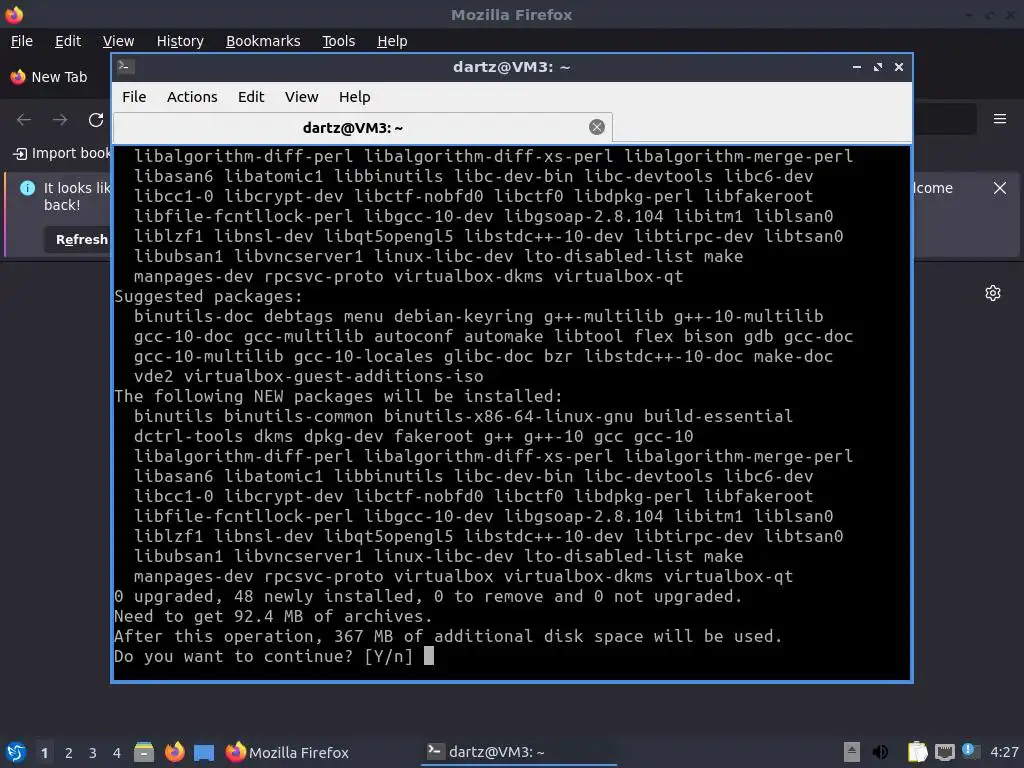Screen dimensions: 1024x768
Task: Launch Firefox from the taskbar quick launcher
Action: click(x=174, y=752)
